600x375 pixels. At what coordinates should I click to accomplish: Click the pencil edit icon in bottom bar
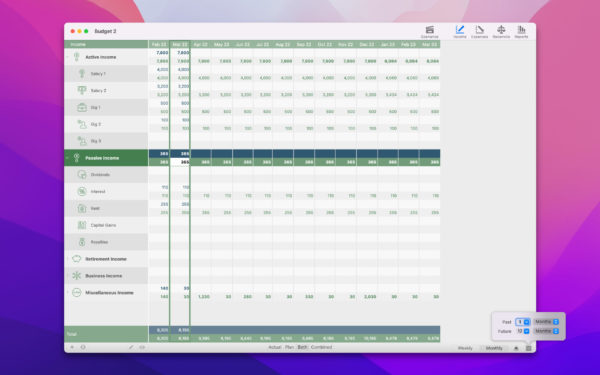131,347
